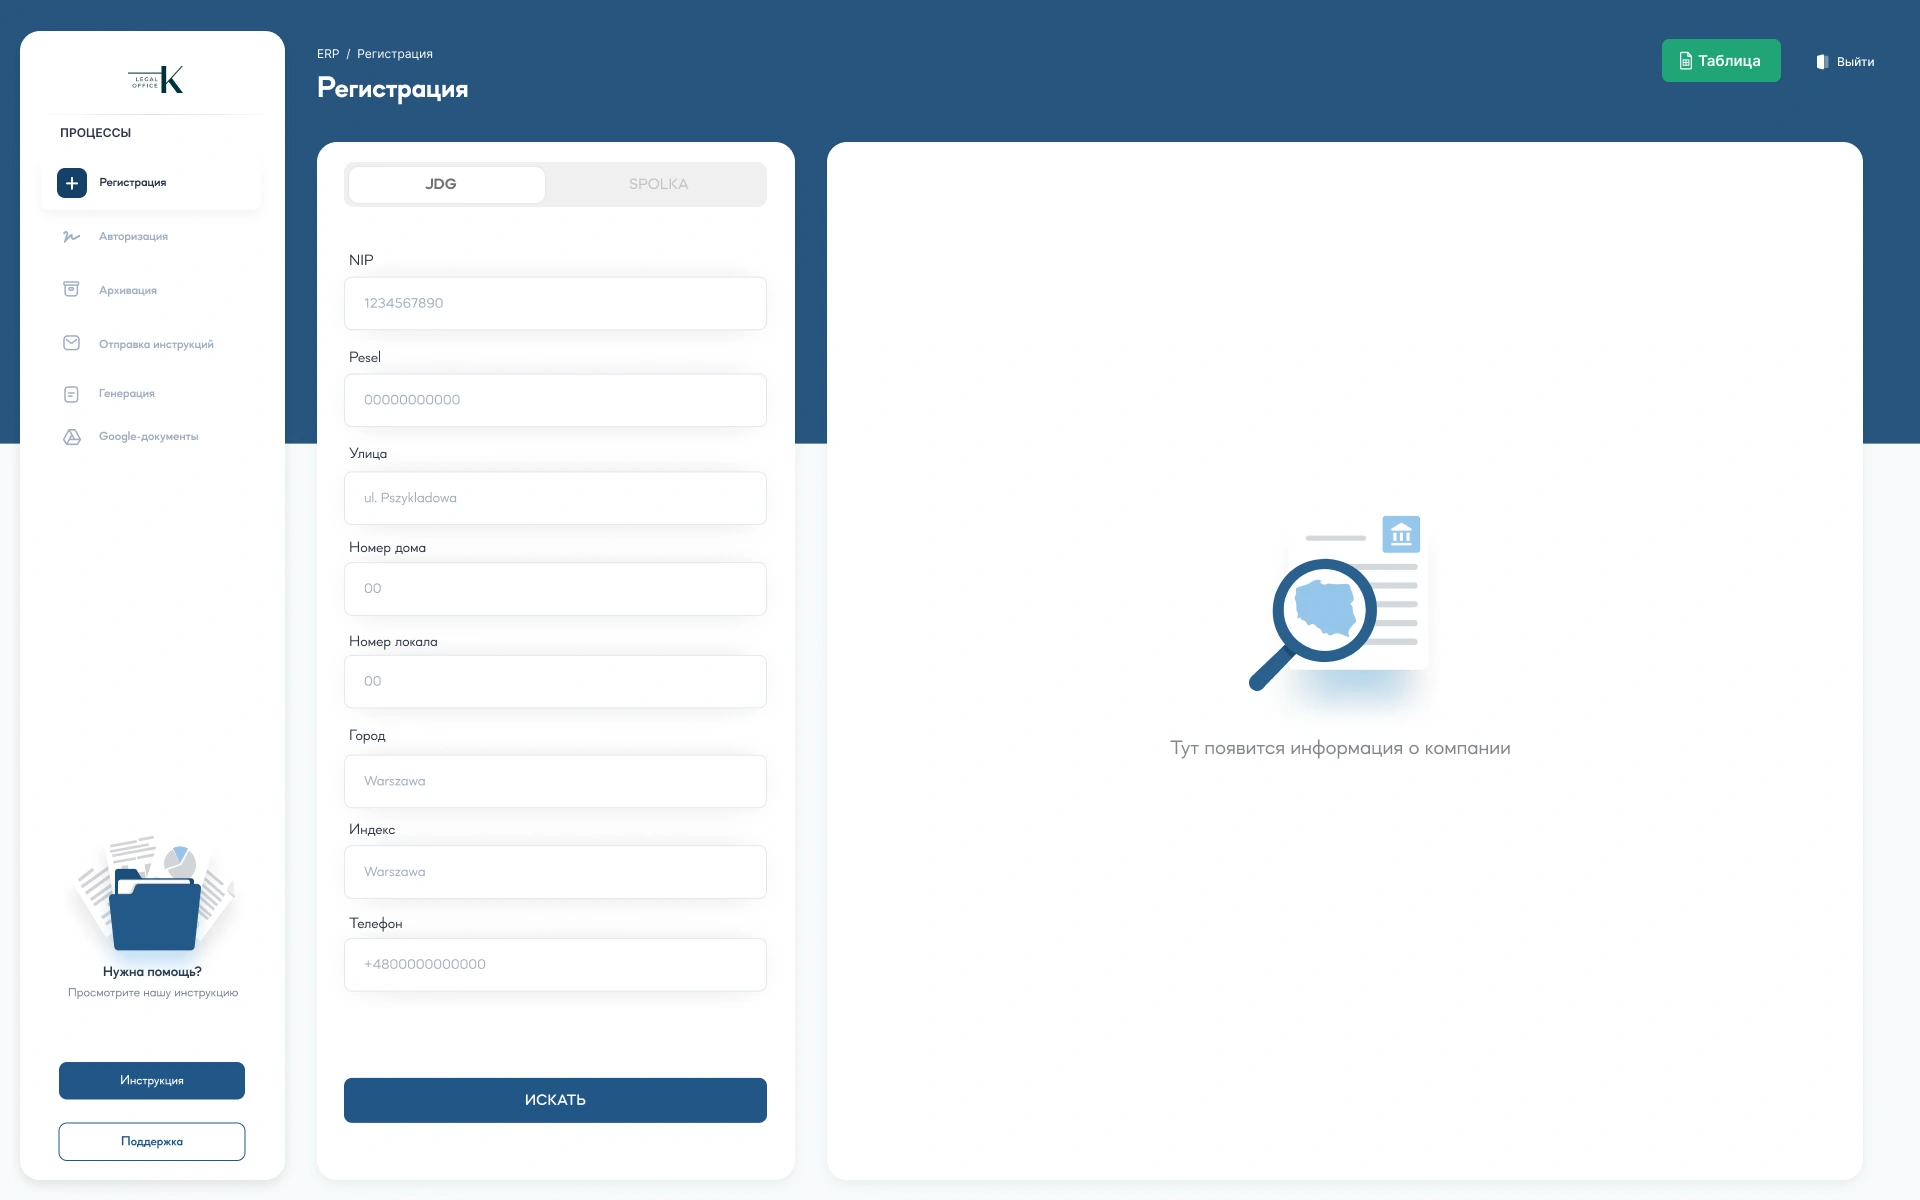Click the Генерация document icon

pyautogui.click(x=71, y=394)
